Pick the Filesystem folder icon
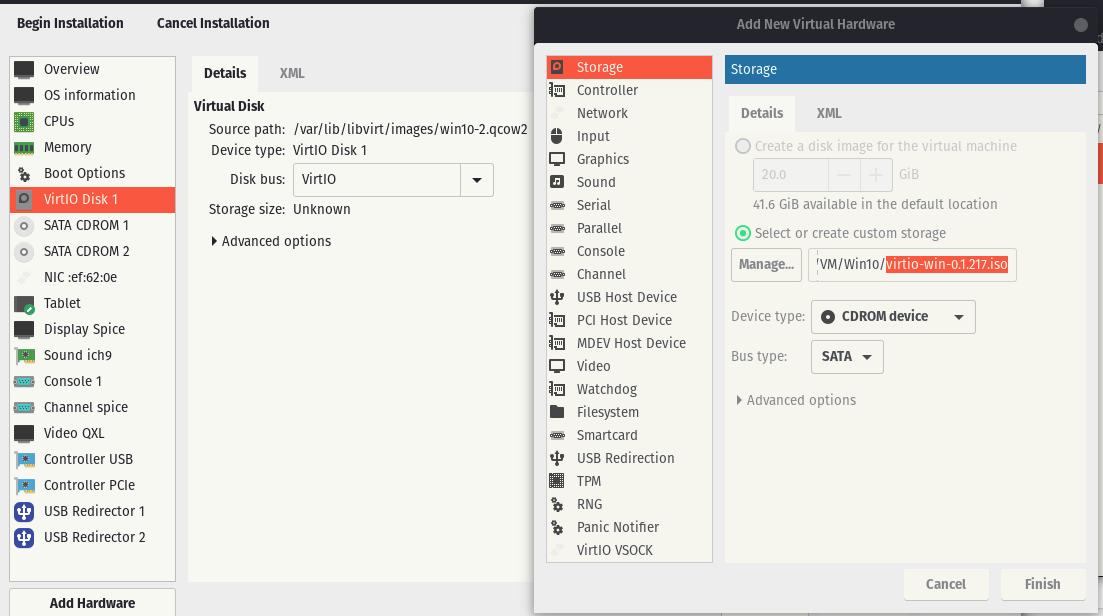This screenshot has width=1103, height=616. click(558, 412)
